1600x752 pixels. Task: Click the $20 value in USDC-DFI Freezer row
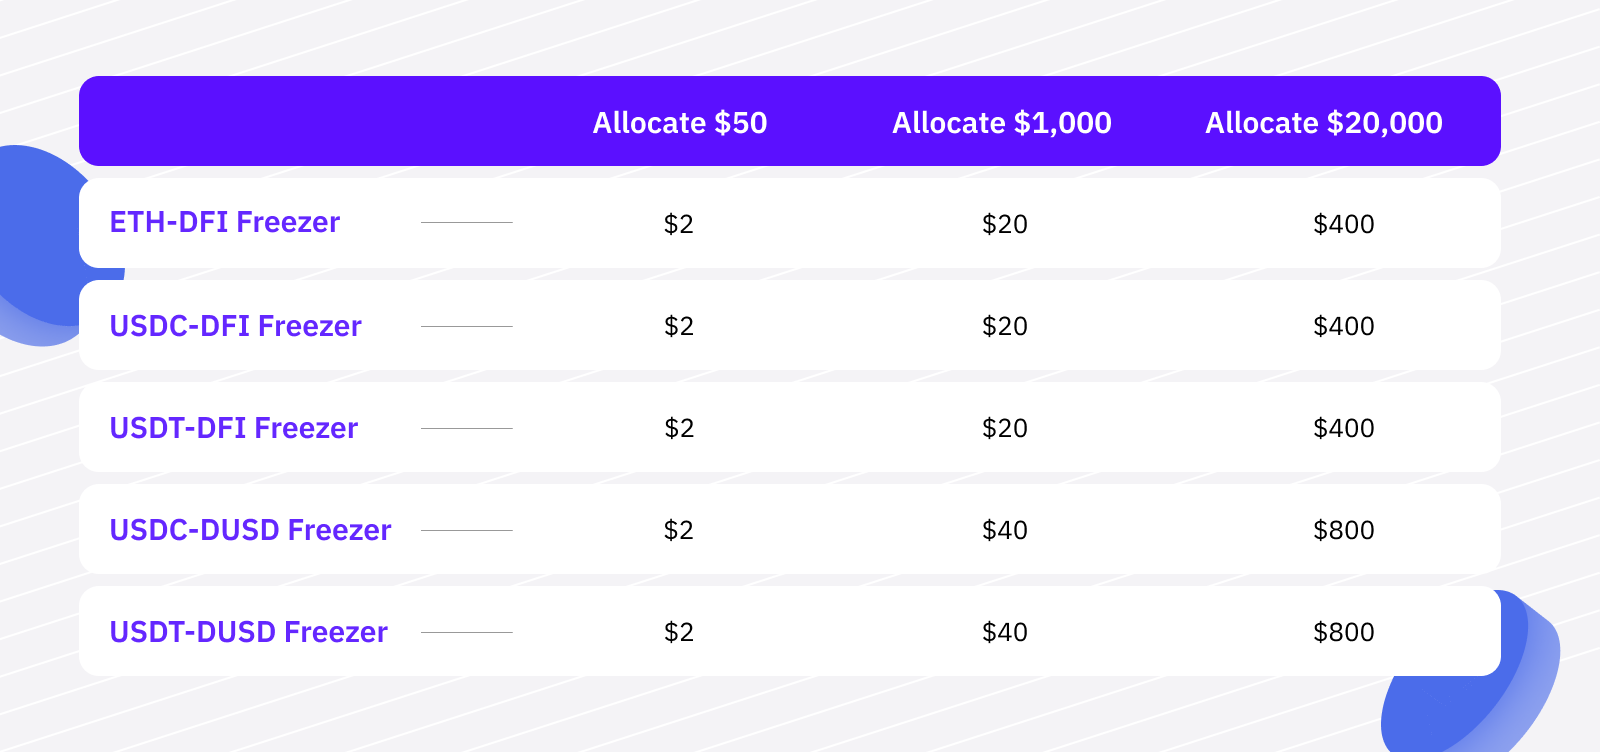coord(1005,326)
